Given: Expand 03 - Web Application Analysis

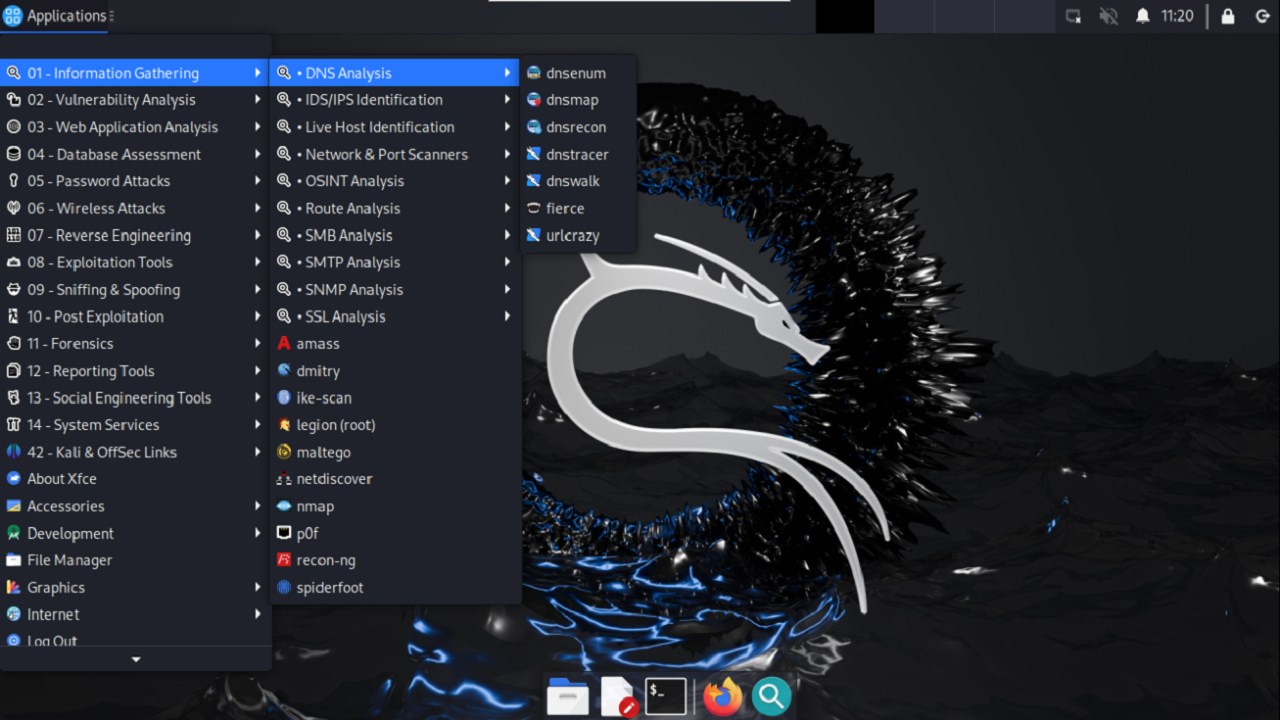Looking at the screenshot, I should pos(136,127).
